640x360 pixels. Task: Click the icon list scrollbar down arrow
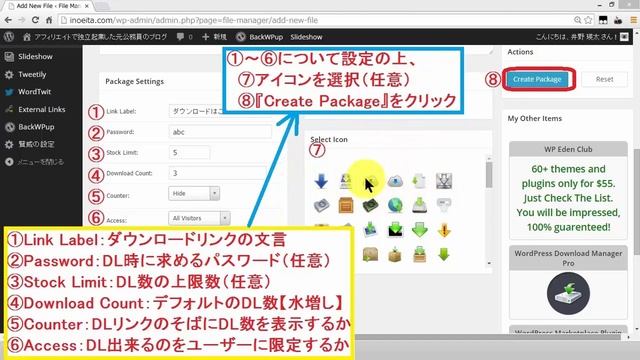489,263
